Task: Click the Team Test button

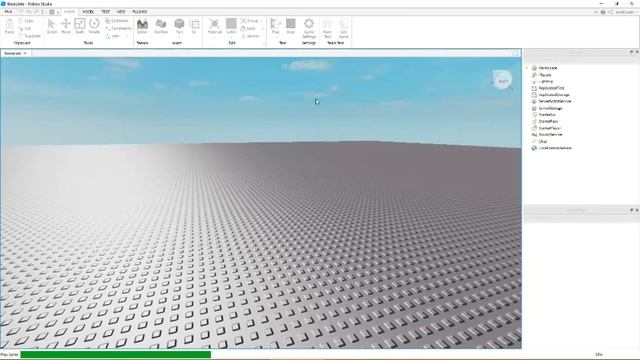Action: click(327, 28)
